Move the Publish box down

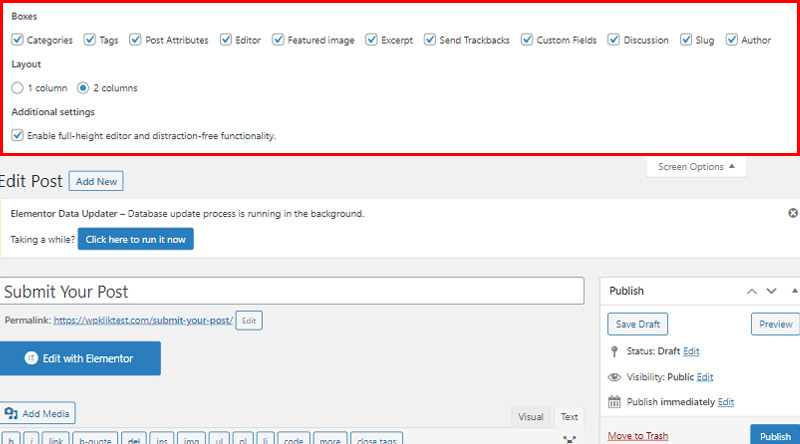coord(771,291)
